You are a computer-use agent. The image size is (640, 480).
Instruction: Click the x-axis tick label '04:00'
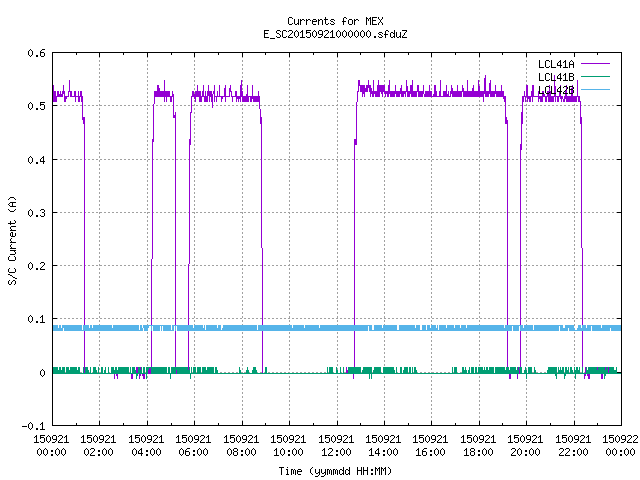[x=146, y=452]
